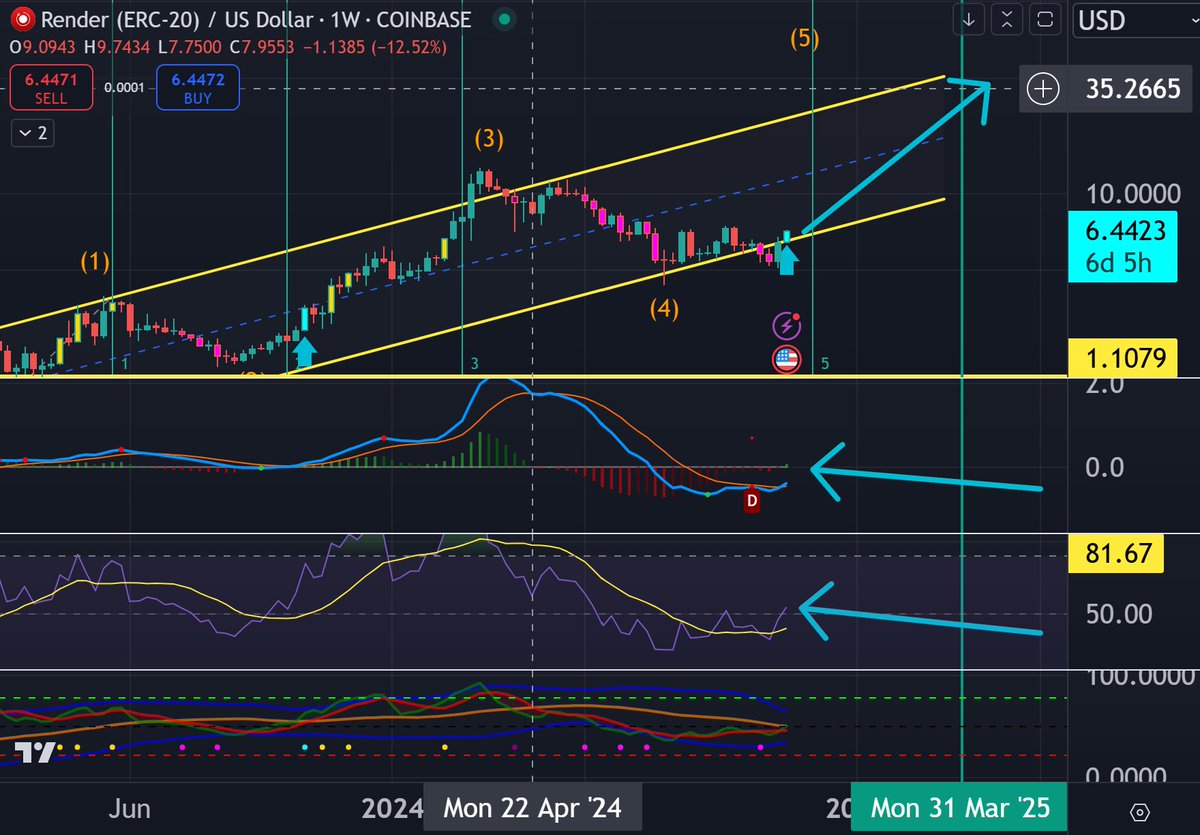Click the 0.0001 spread value
1200x835 pixels.
(x=125, y=88)
